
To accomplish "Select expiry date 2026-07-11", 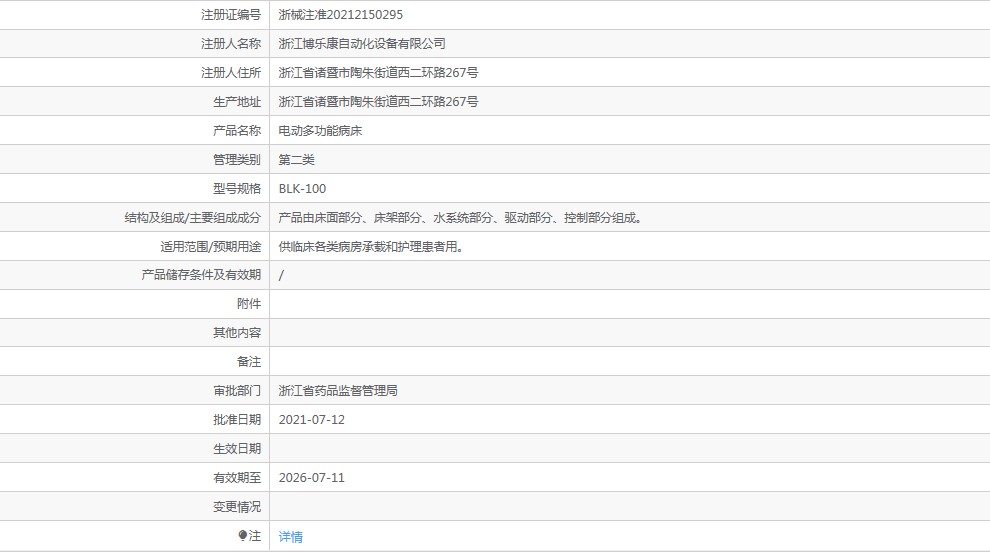I will tap(311, 478).
